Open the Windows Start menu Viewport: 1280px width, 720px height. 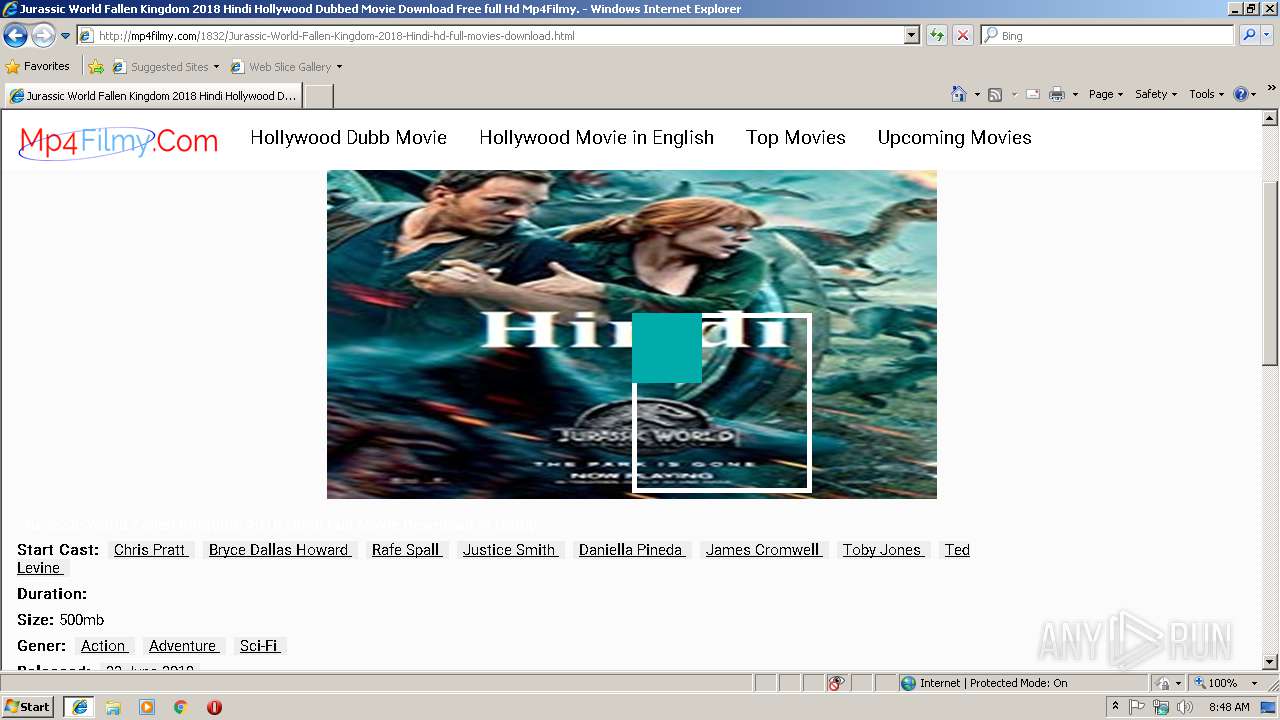point(28,706)
